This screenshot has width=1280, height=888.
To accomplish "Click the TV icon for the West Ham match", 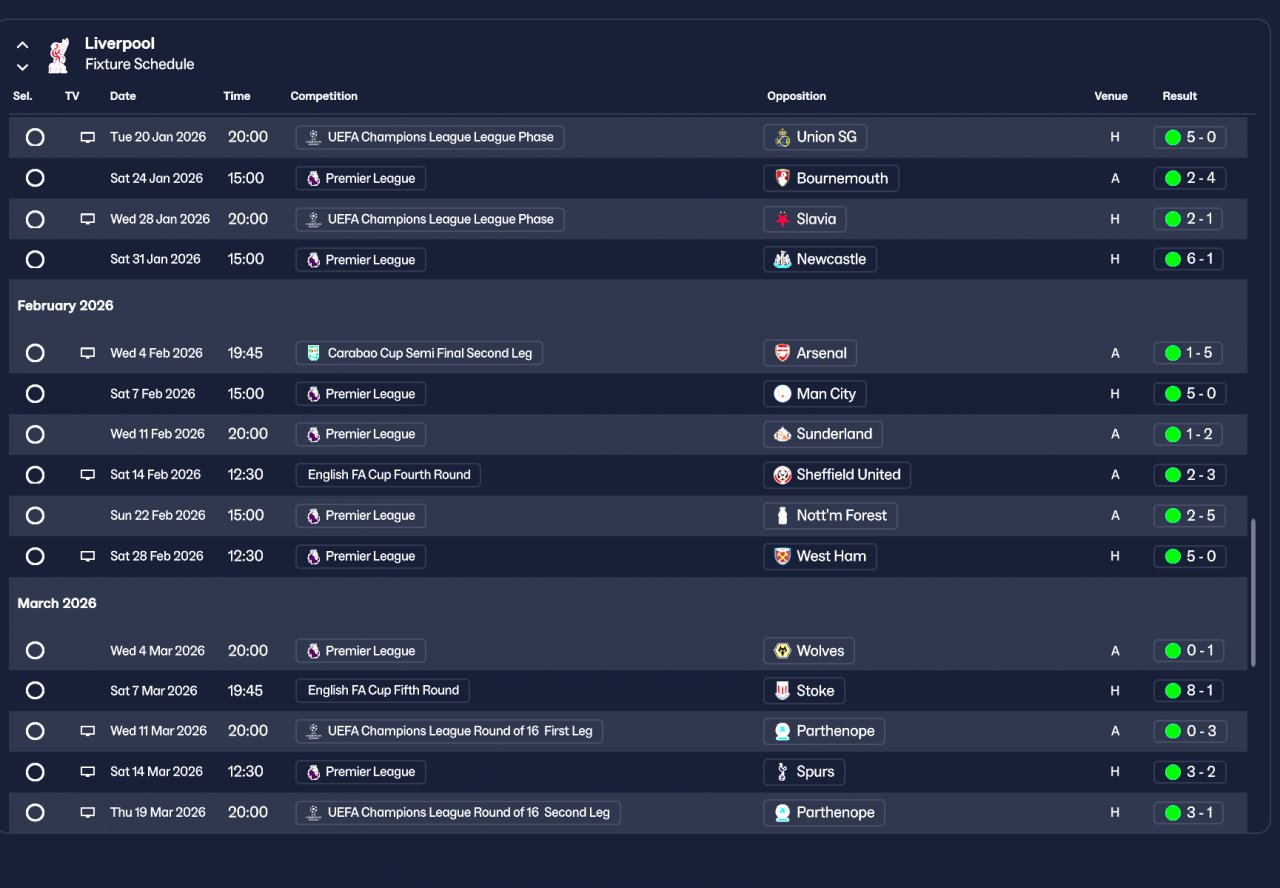I will [88, 556].
